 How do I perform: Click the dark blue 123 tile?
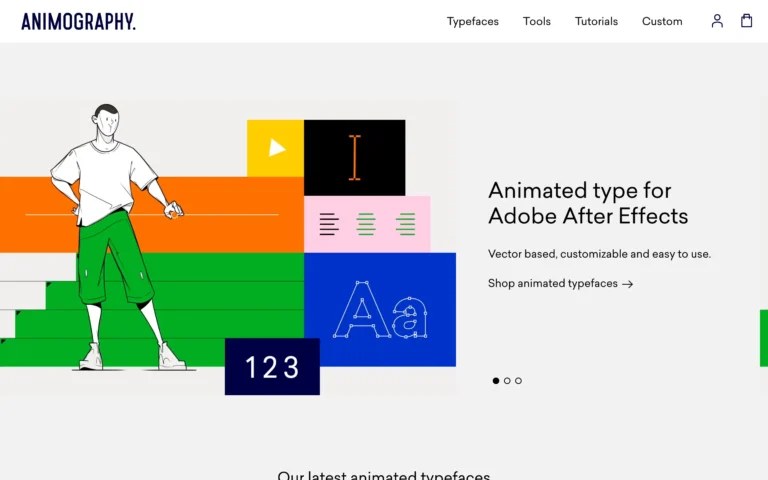tap(272, 366)
